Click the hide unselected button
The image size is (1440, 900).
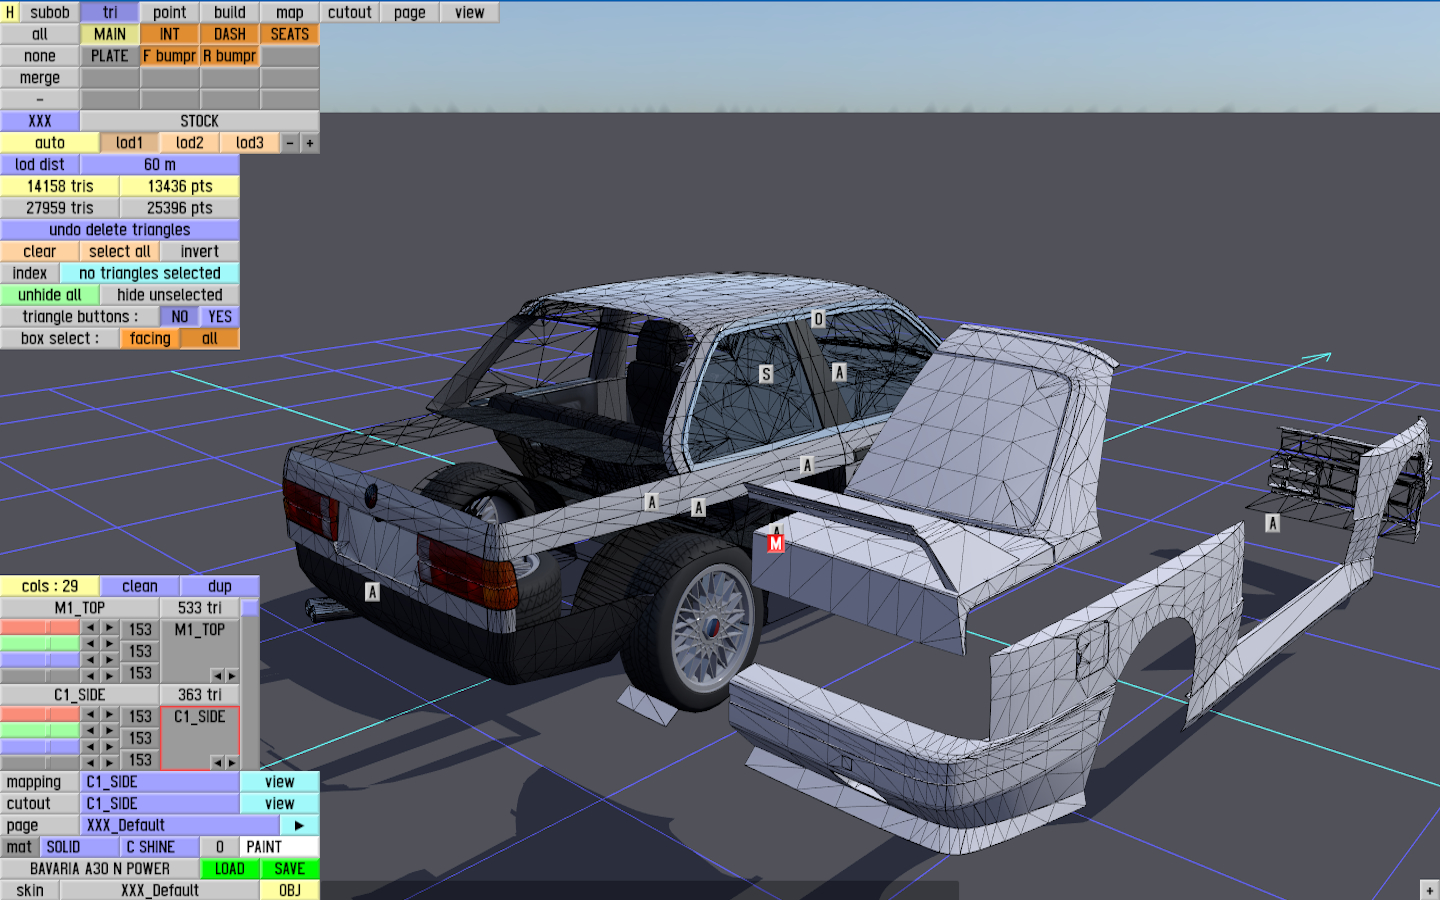click(x=170, y=295)
